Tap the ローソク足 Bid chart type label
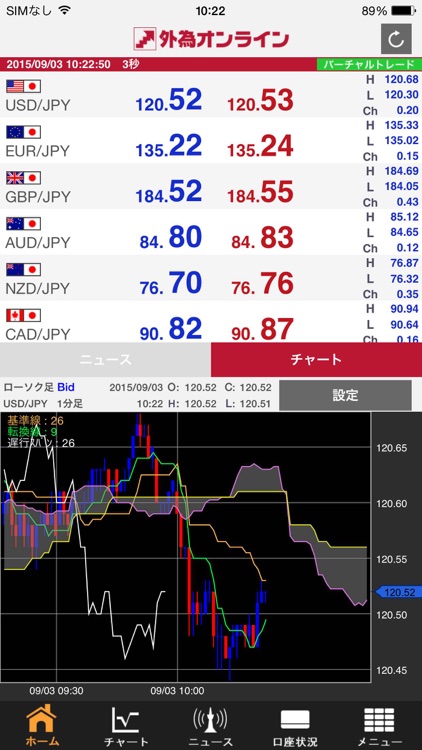The width and height of the screenshot is (422, 750). pos(39,387)
